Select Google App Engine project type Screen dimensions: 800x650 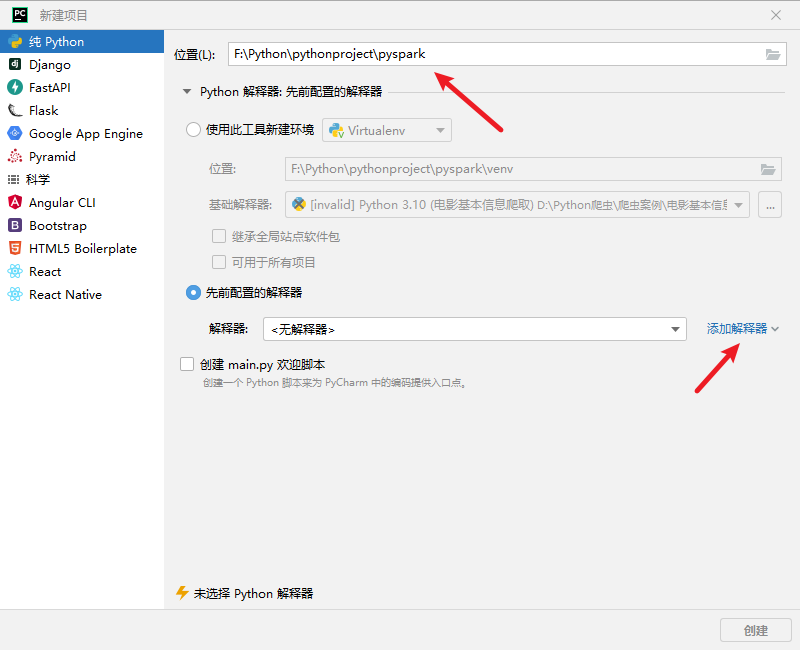point(82,133)
